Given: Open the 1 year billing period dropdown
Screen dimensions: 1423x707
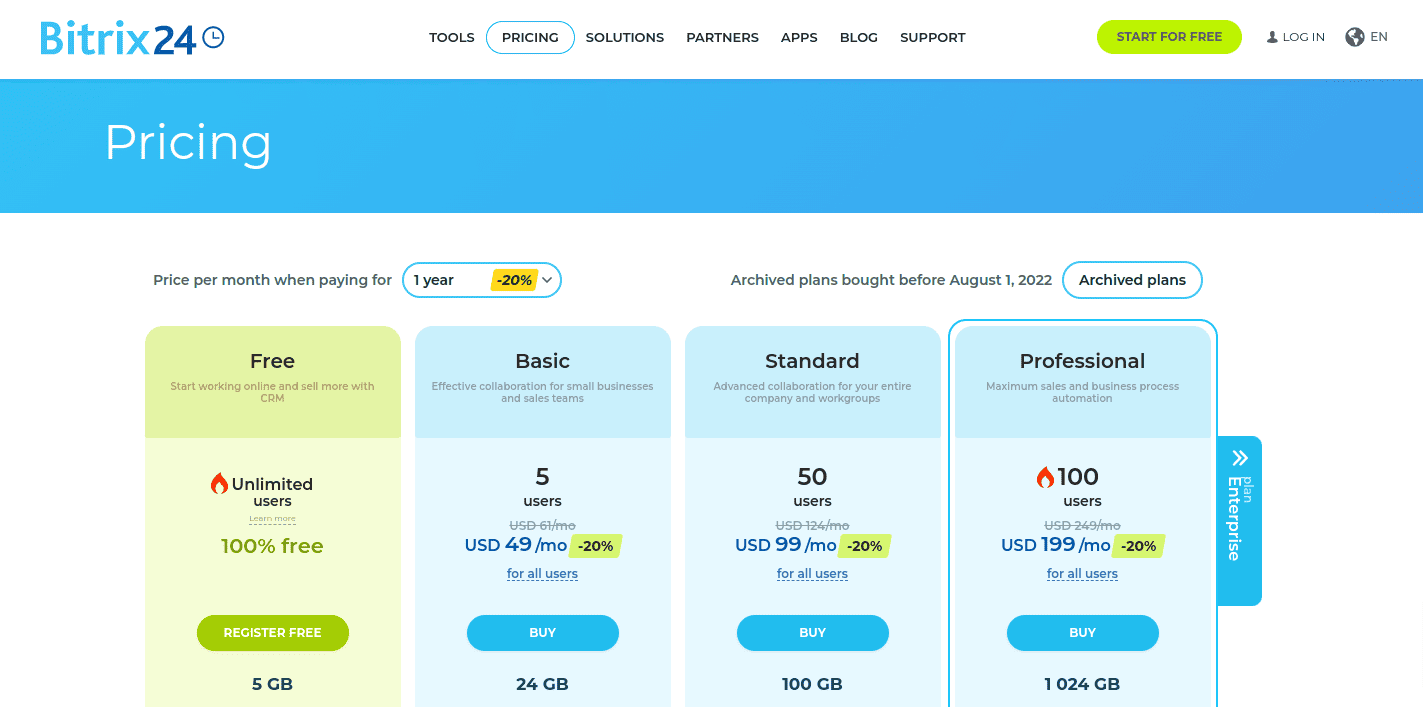Looking at the screenshot, I should click(482, 280).
